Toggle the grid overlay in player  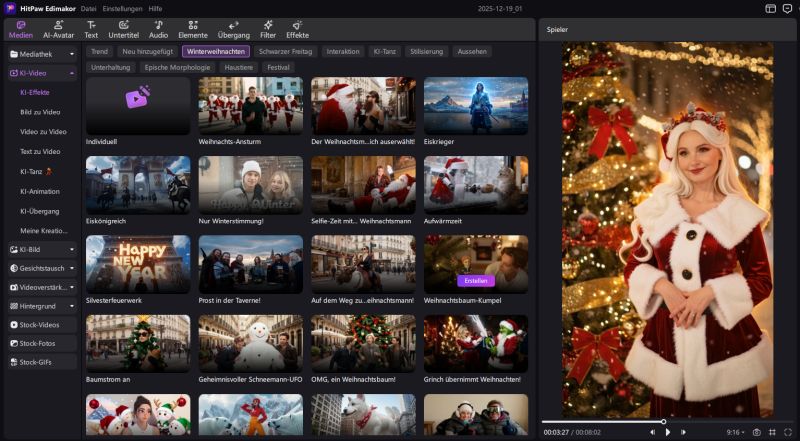pyautogui.click(x=772, y=432)
